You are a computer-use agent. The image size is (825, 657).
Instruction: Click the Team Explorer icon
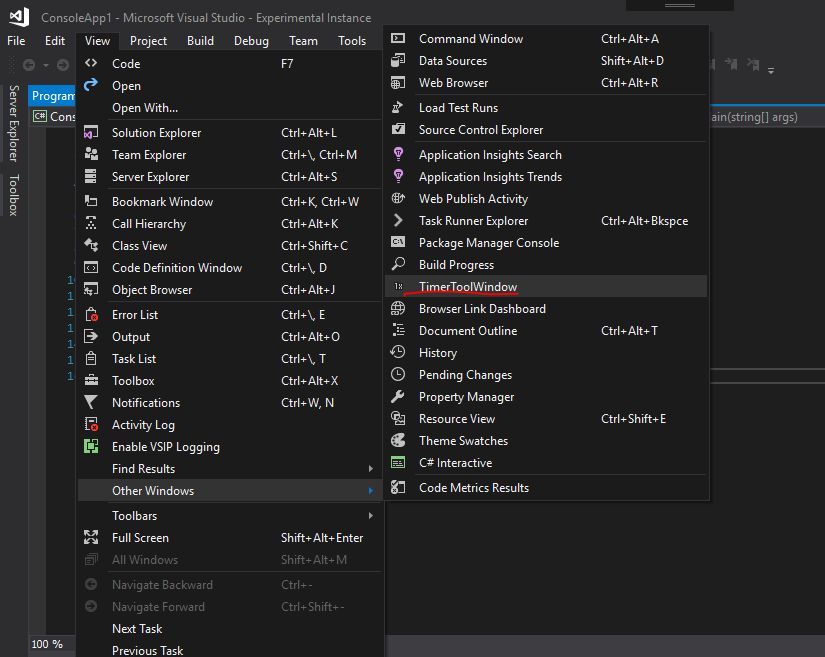[91, 154]
